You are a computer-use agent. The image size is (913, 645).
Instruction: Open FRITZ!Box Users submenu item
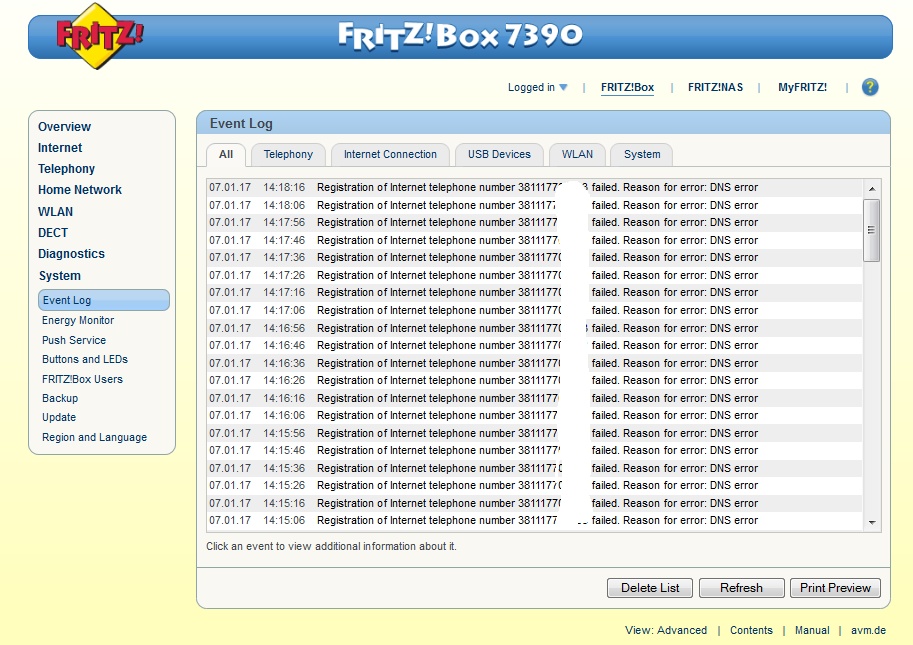pyautogui.click(x=82, y=379)
